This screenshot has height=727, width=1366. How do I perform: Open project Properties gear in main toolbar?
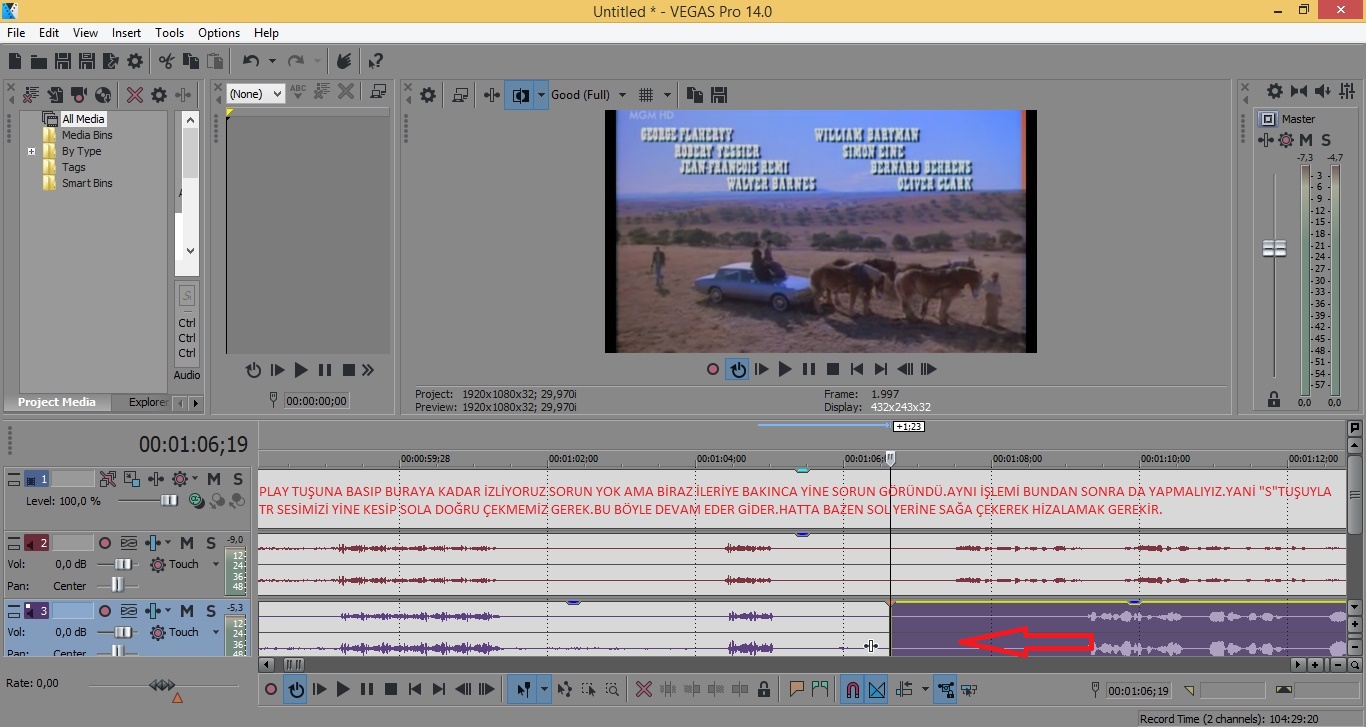point(135,61)
